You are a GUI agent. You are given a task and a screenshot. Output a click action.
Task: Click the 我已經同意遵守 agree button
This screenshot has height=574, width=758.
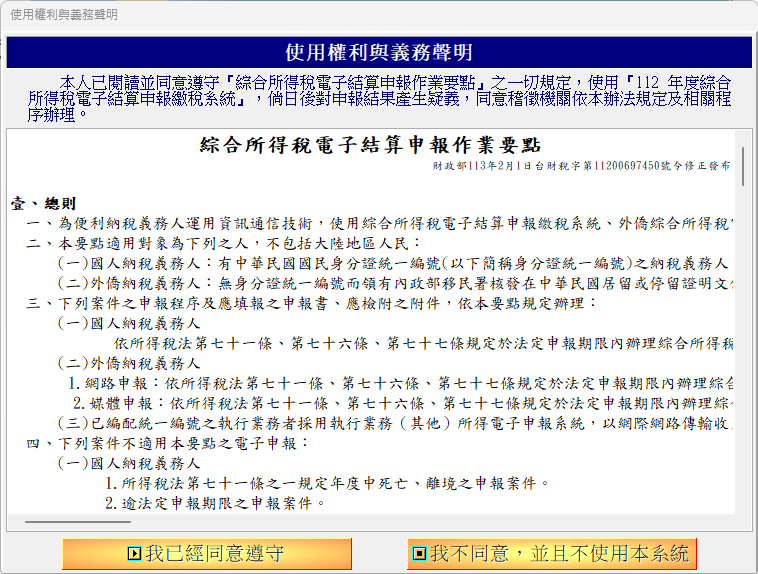[x=206, y=553]
